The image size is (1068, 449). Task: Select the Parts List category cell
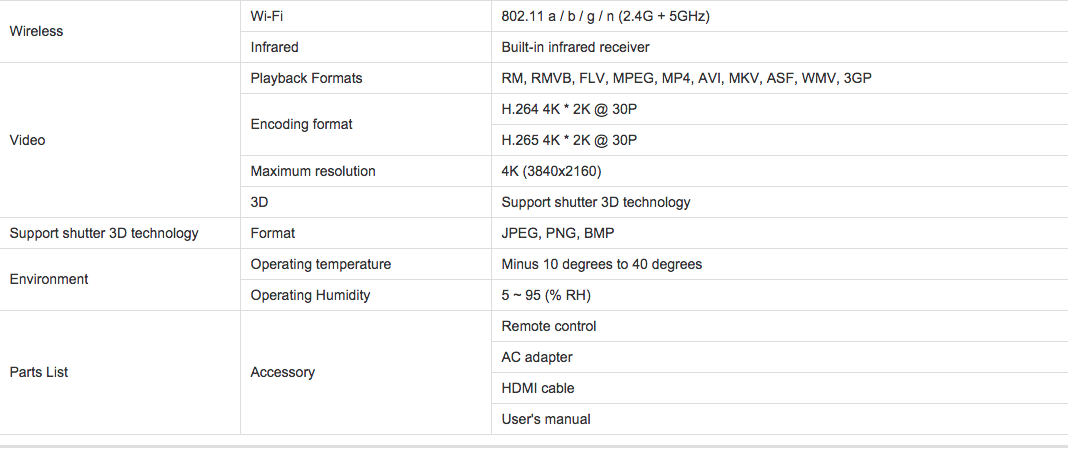(x=39, y=373)
